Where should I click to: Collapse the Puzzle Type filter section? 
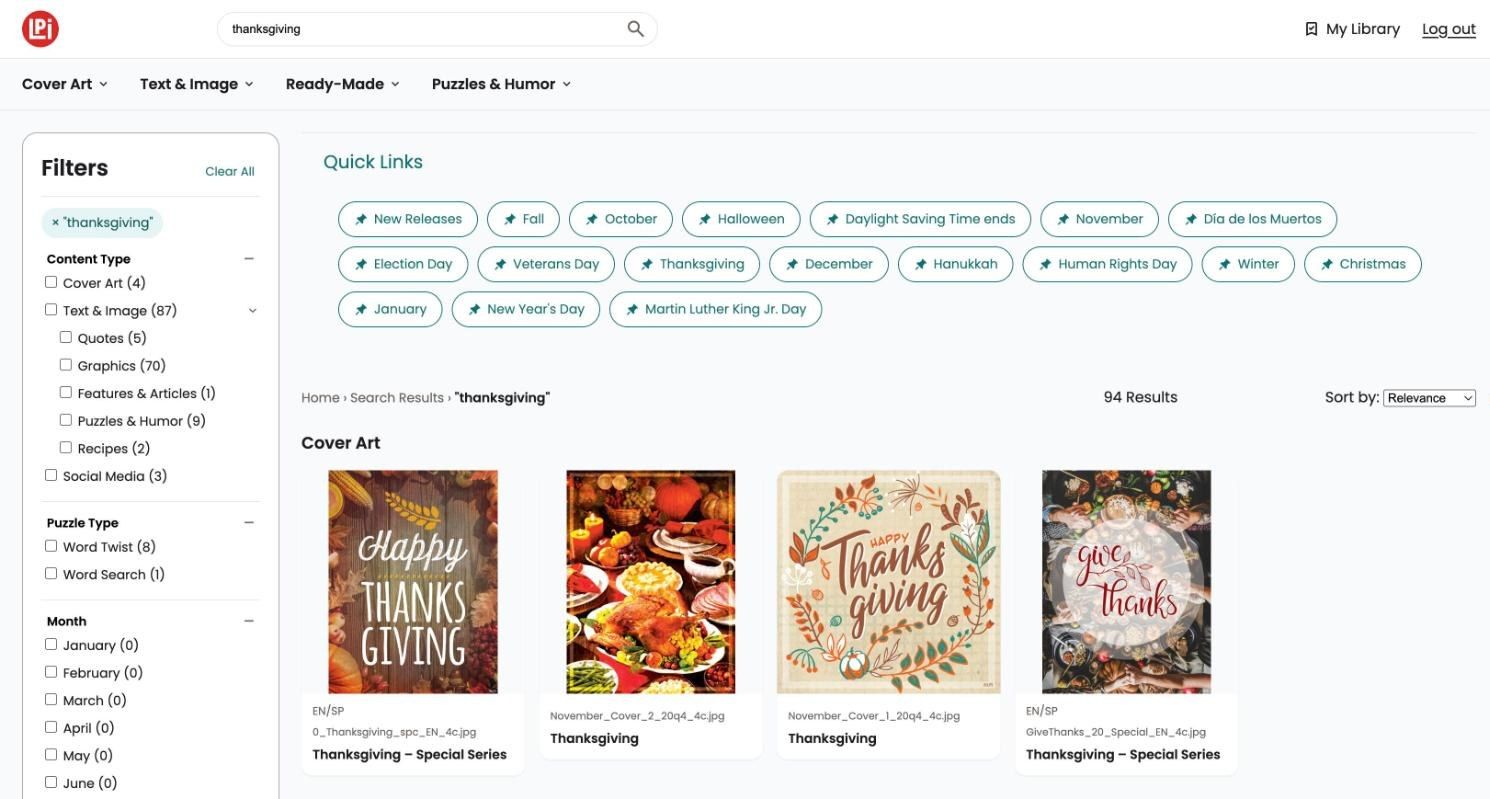pyautogui.click(x=249, y=522)
